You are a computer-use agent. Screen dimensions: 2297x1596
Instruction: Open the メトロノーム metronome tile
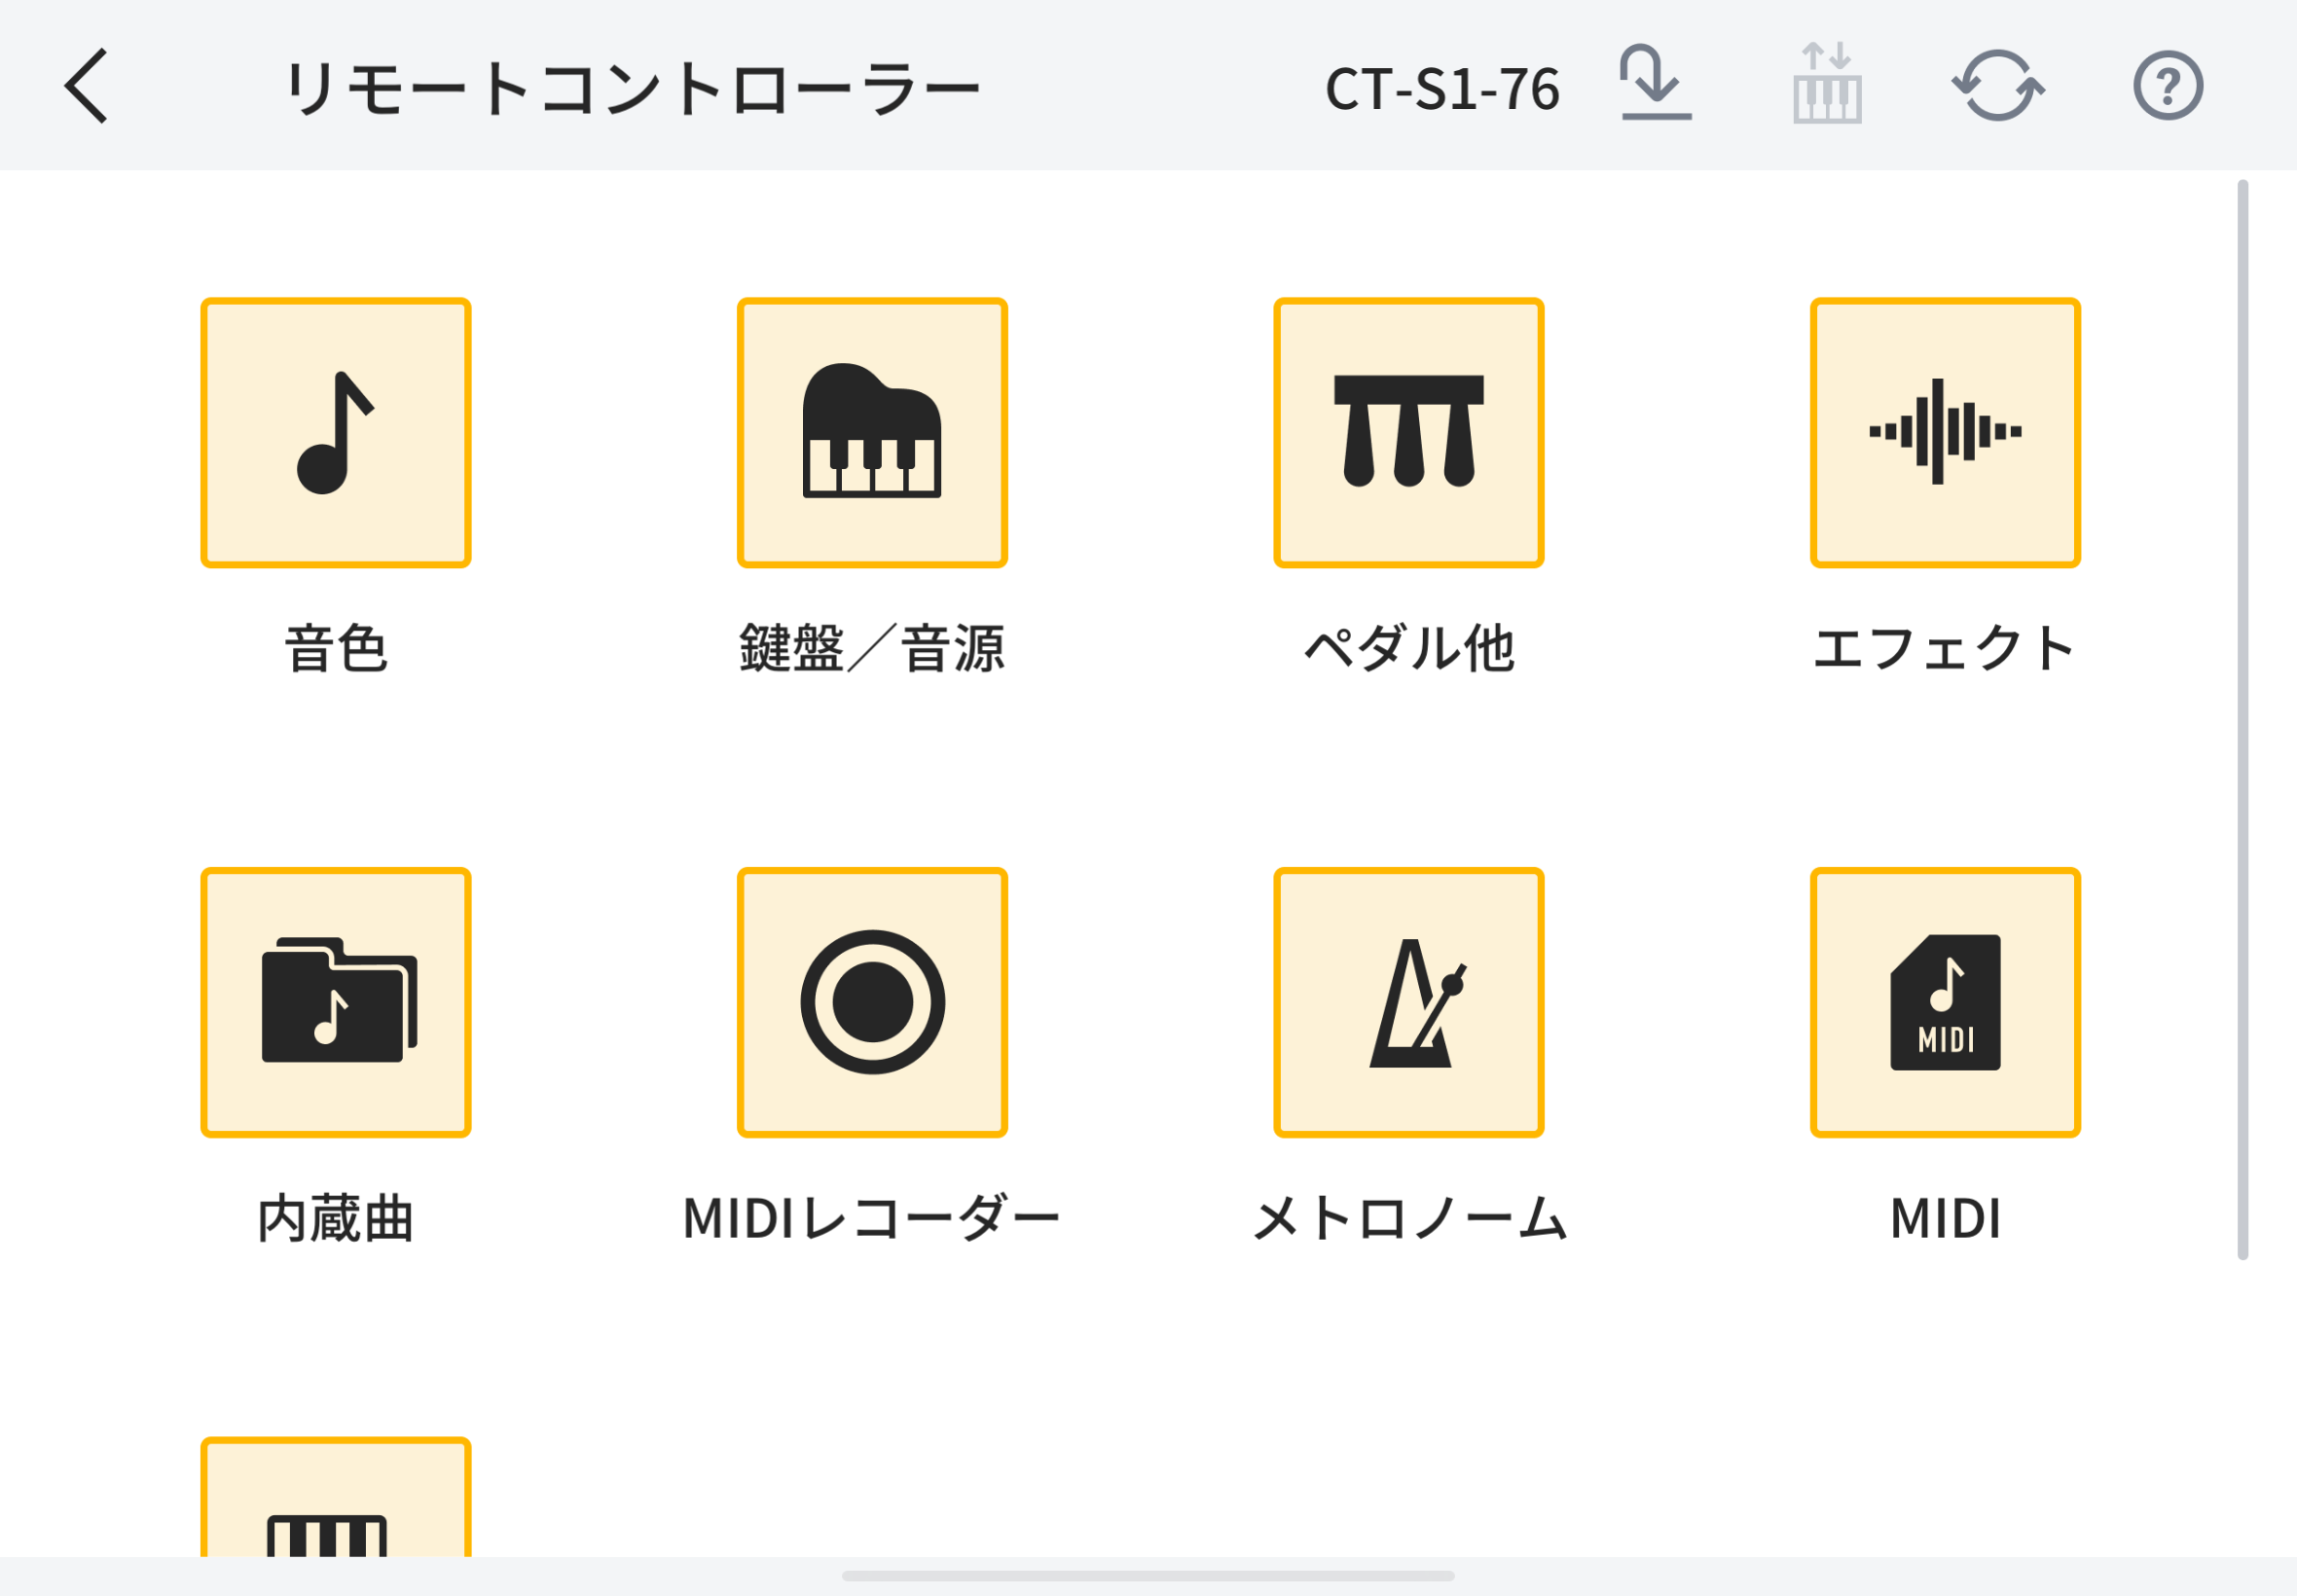pyautogui.click(x=1408, y=1002)
